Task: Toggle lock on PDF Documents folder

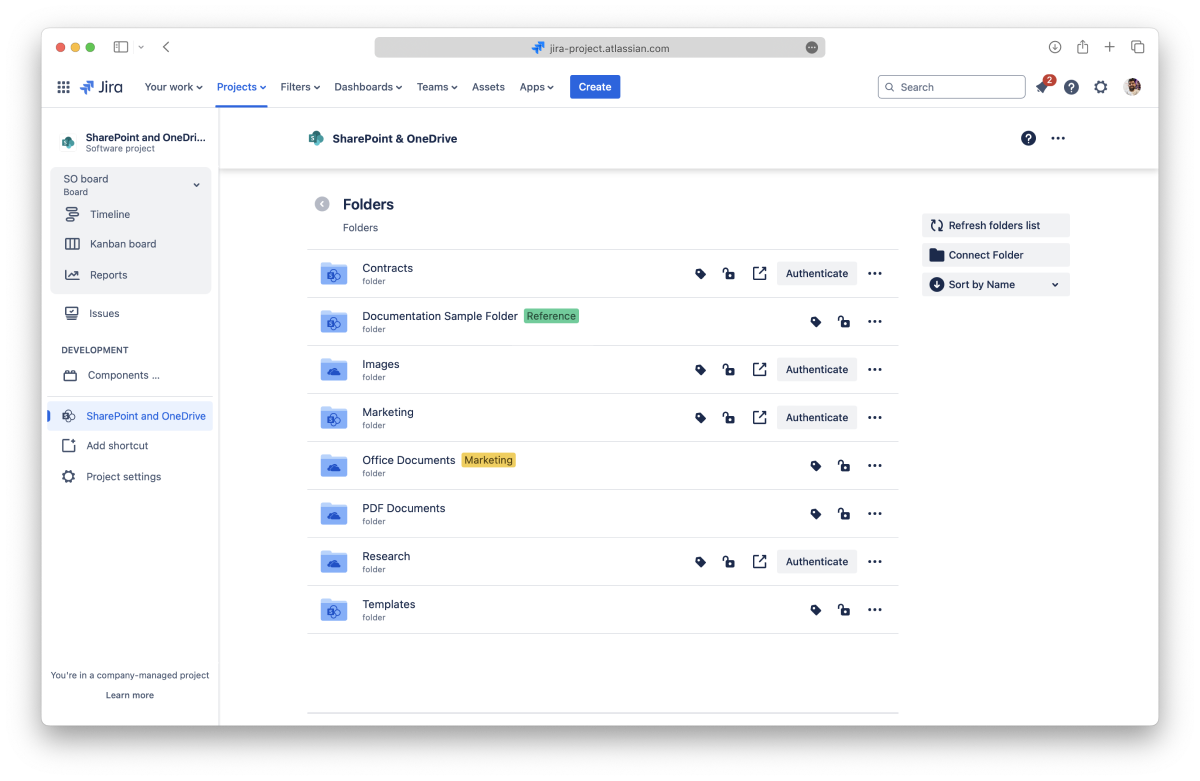Action: [x=844, y=514]
